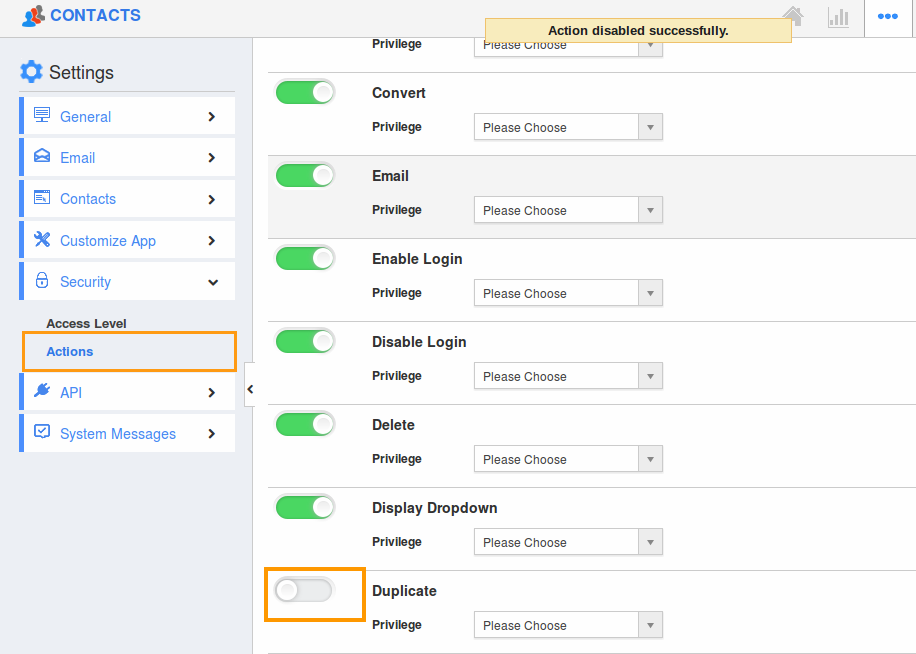916x654 pixels.
Task: Disable the Convert action toggle
Action: pyautogui.click(x=304, y=93)
